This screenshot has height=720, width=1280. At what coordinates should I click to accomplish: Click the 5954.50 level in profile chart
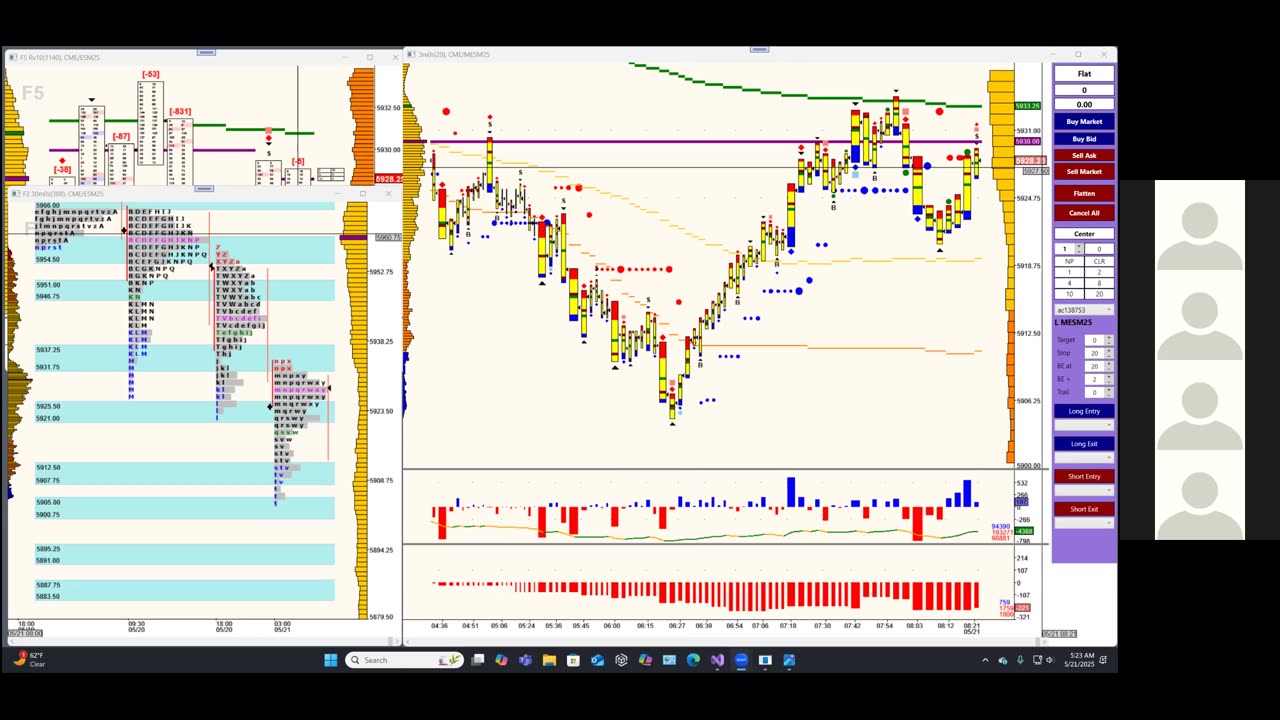coord(48,259)
